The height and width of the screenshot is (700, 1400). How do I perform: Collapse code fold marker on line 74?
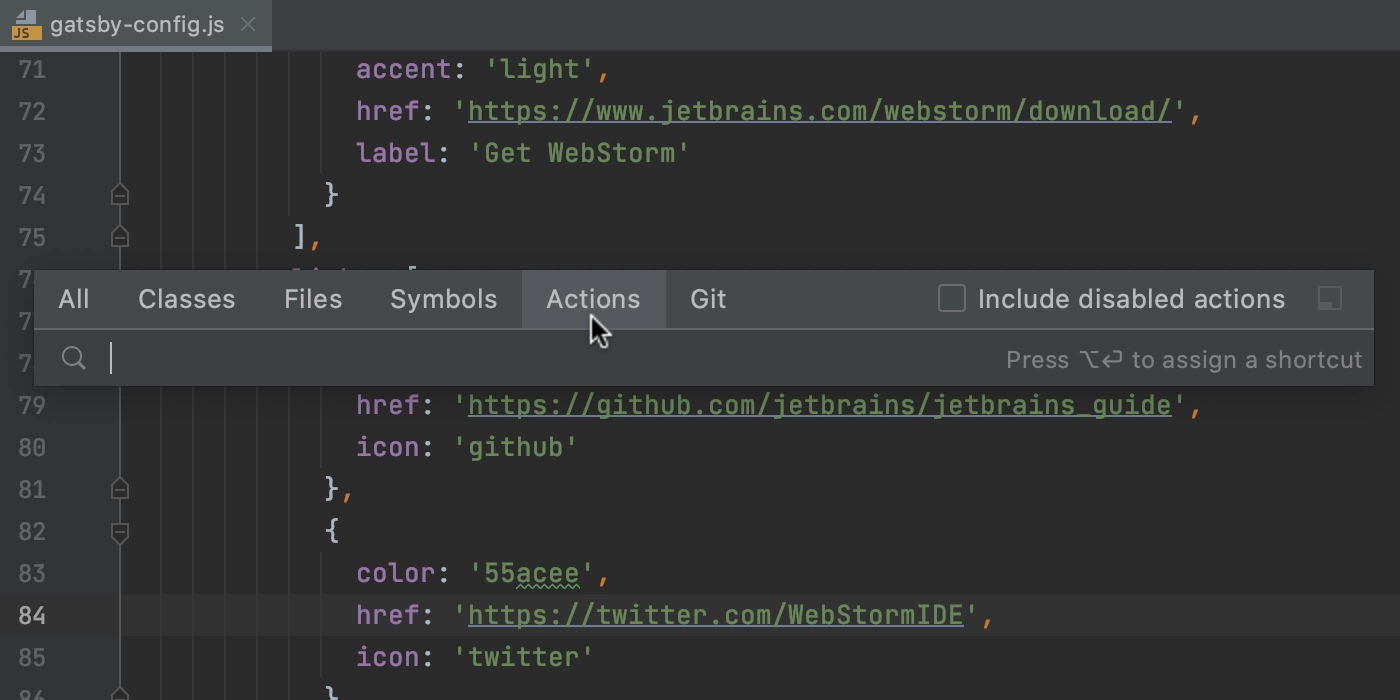tap(120, 195)
